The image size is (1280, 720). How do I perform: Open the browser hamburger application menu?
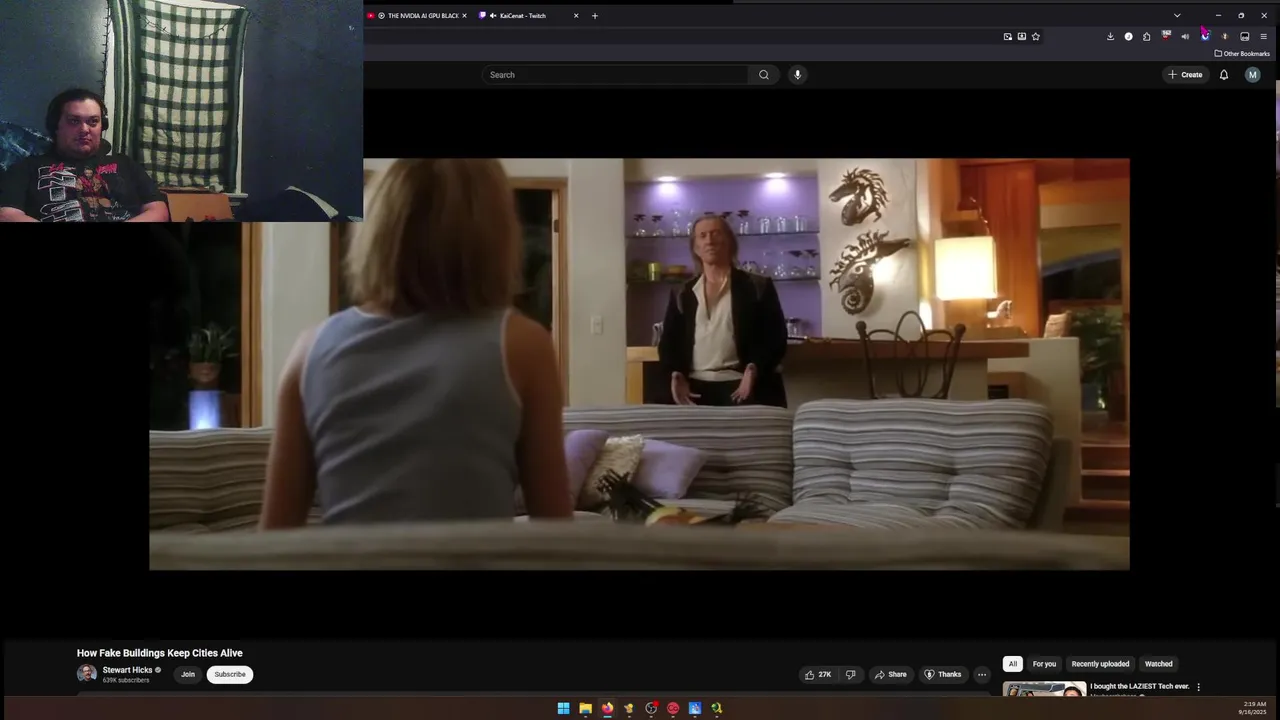coord(1263,37)
